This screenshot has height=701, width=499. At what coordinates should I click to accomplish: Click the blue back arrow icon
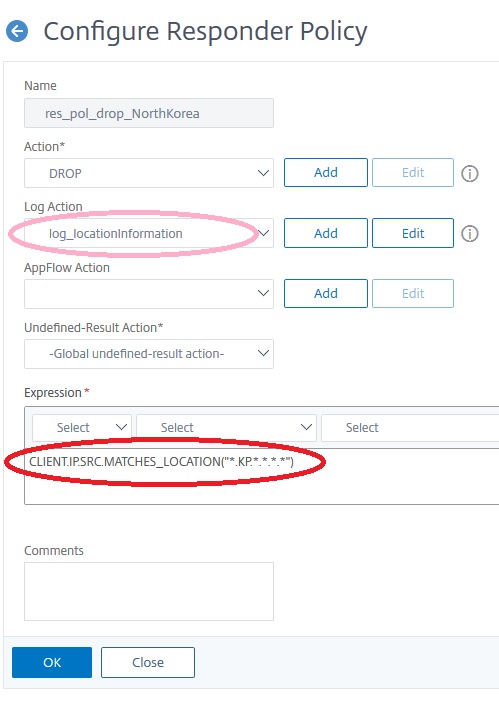pyautogui.click(x=17, y=31)
